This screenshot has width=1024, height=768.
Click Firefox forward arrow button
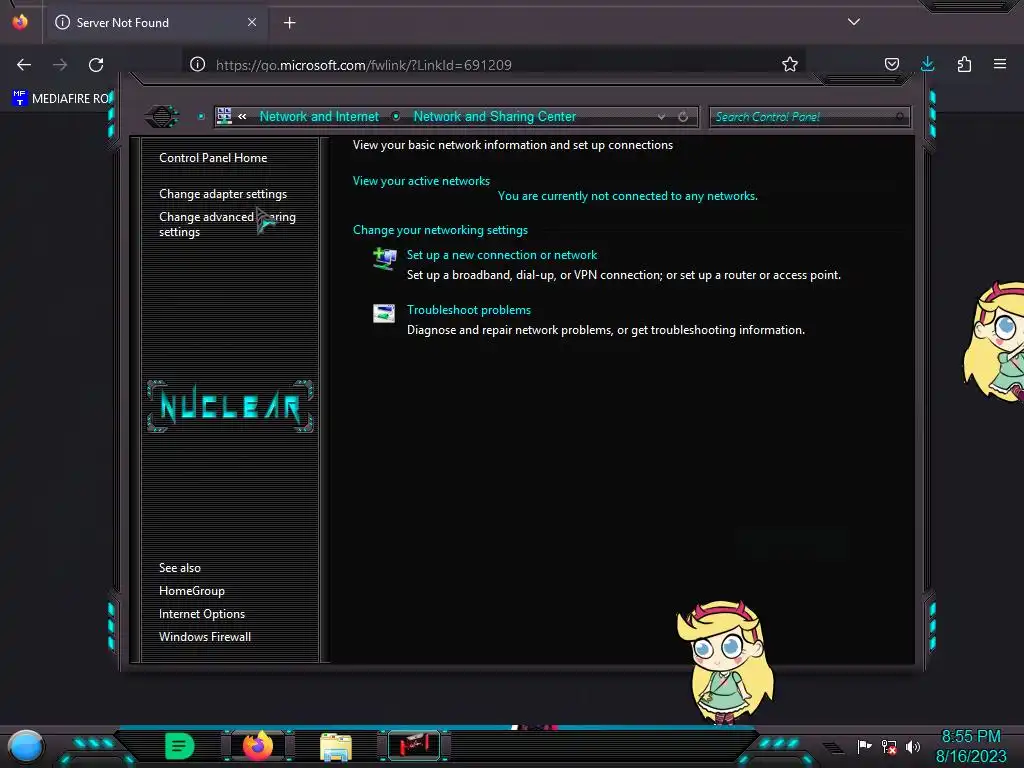(x=60, y=65)
